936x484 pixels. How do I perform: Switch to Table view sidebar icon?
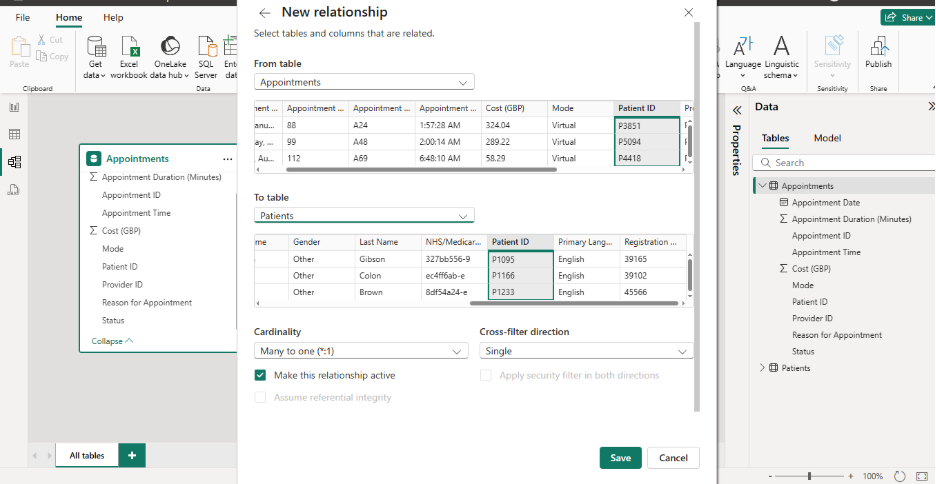[x=14, y=135]
